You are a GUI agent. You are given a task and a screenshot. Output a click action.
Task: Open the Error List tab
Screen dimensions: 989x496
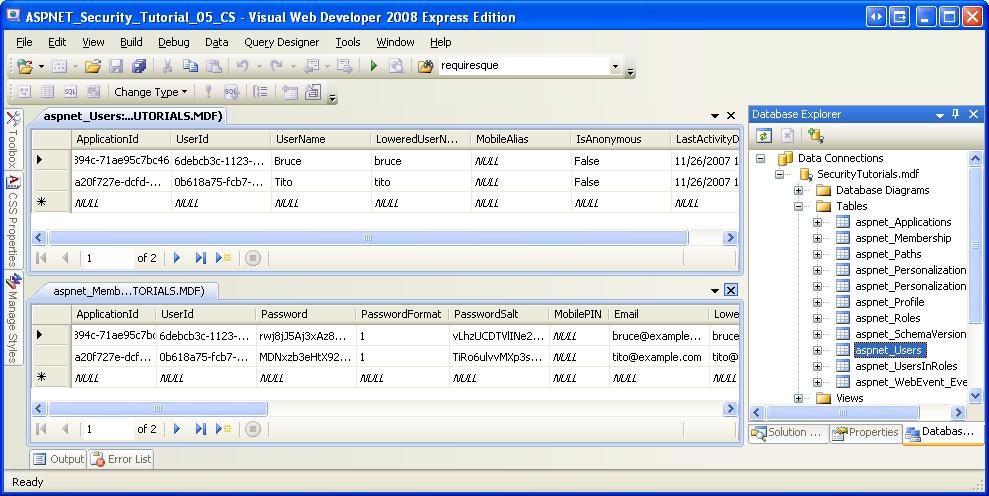pyautogui.click(x=121, y=459)
